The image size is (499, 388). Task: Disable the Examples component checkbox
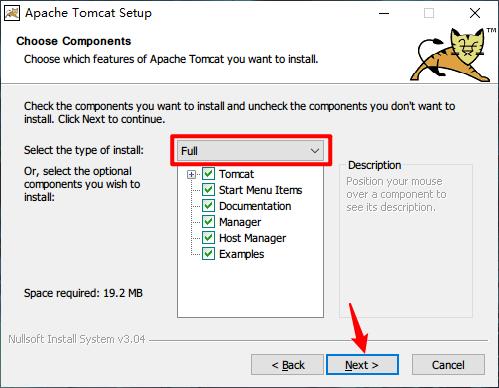[x=209, y=254]
